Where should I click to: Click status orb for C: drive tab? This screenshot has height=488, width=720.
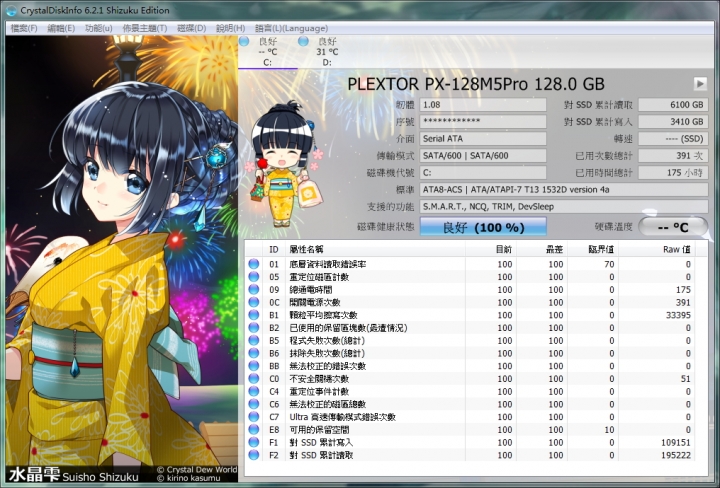[244, 41]
